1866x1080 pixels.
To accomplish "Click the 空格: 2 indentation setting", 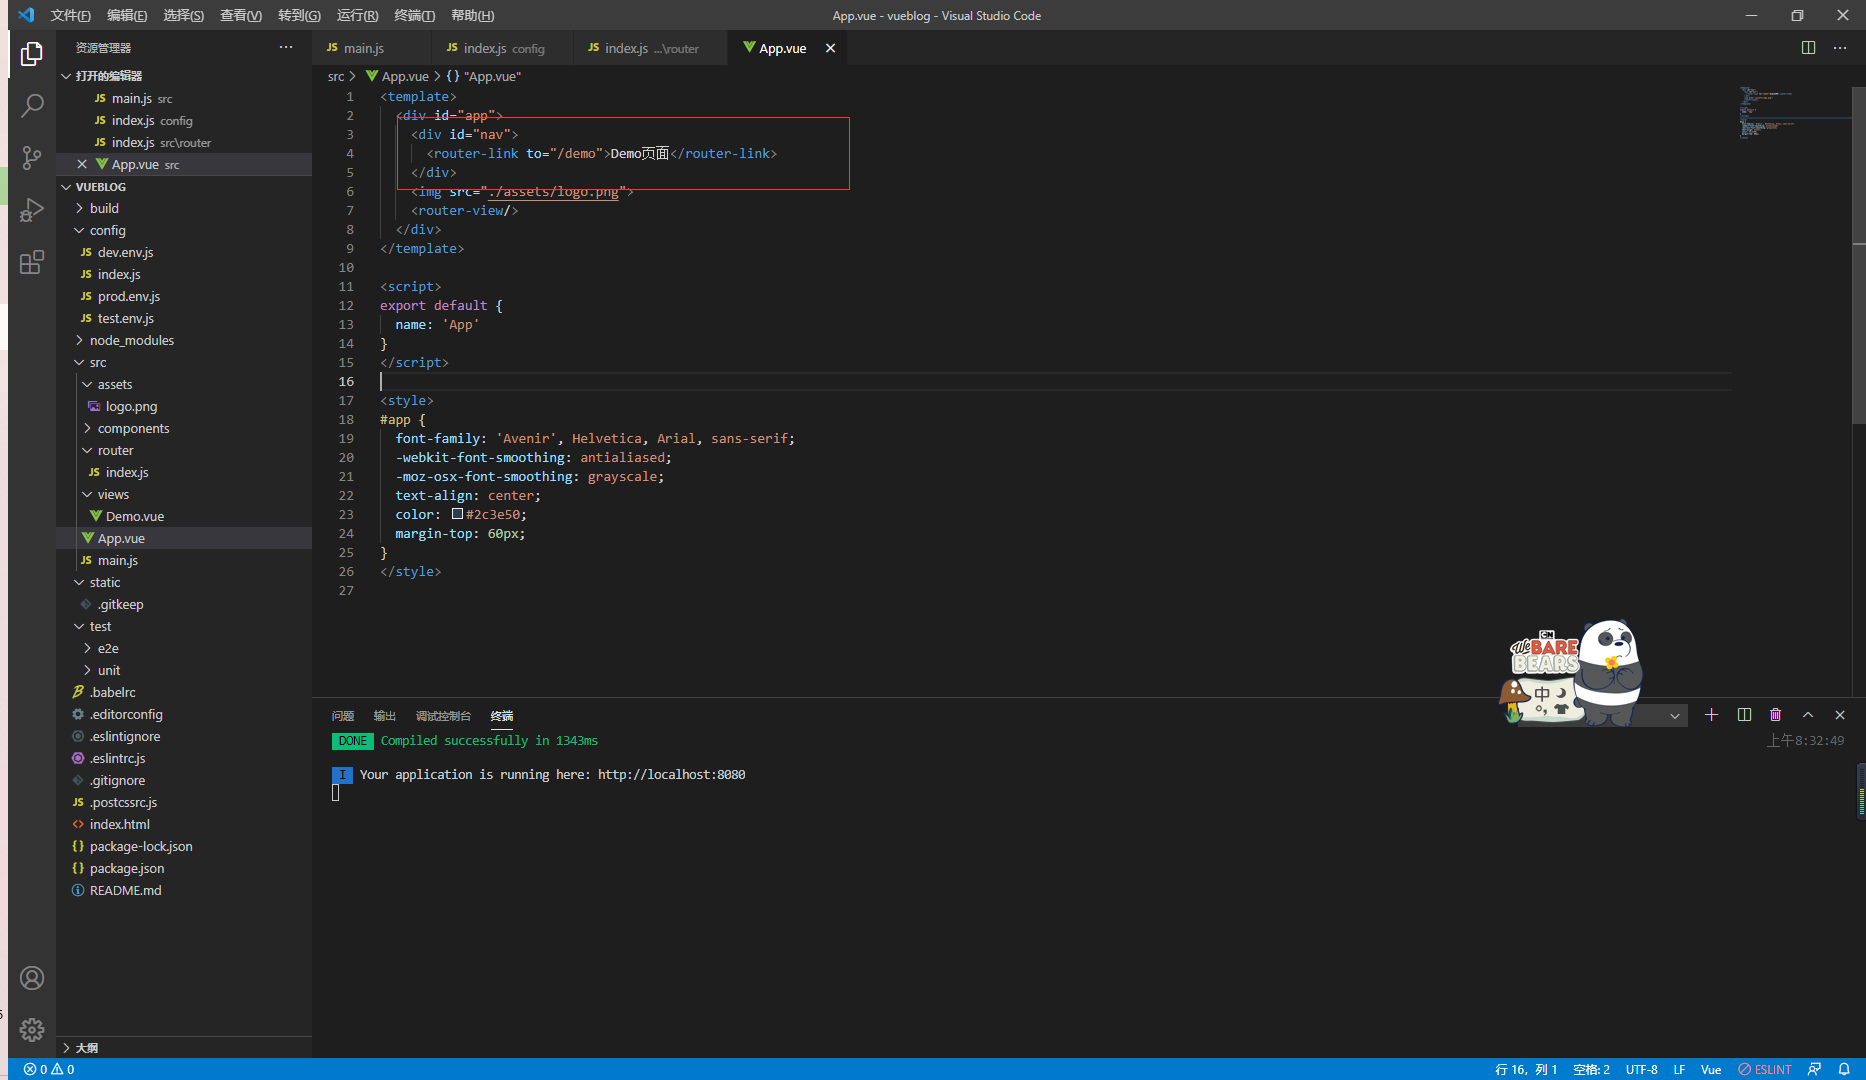I will [1591, 1069].
